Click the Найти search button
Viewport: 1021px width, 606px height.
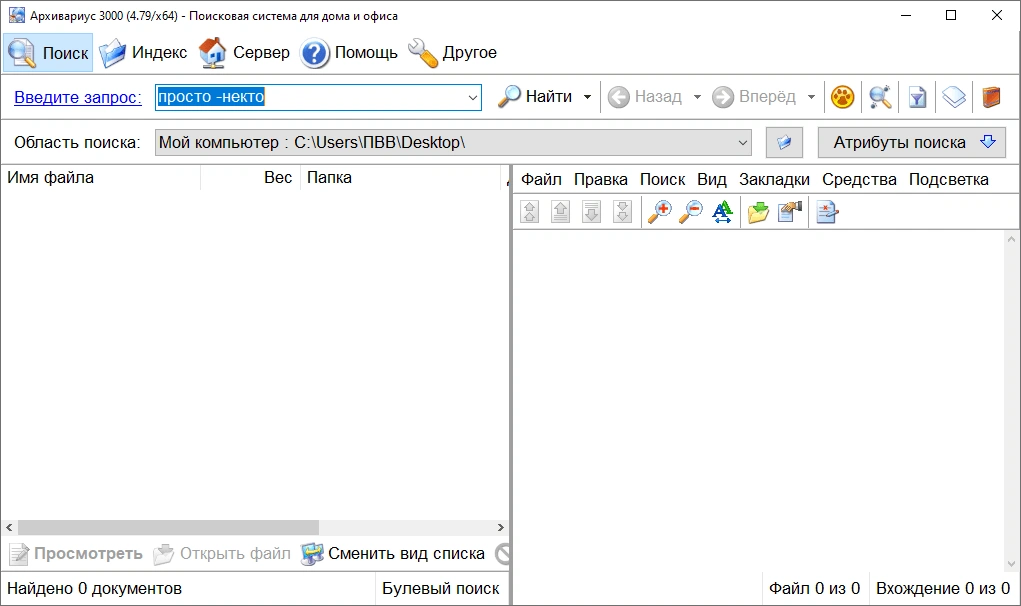[535, 96]
